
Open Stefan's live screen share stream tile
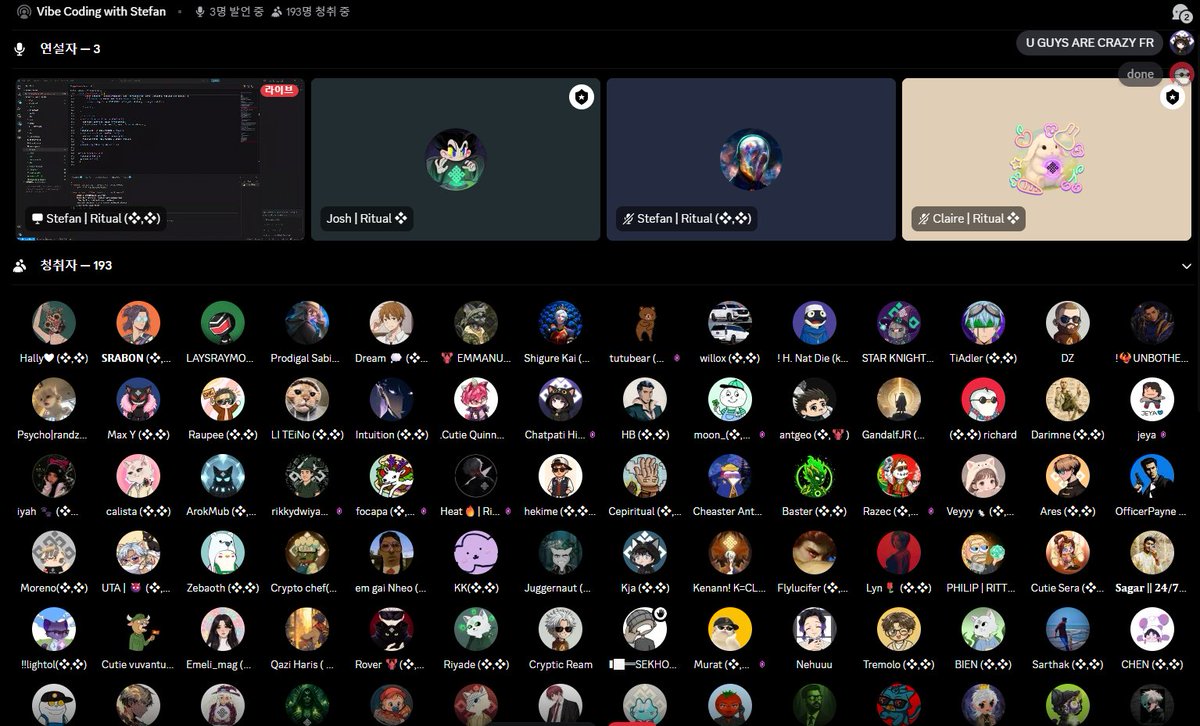160,160
